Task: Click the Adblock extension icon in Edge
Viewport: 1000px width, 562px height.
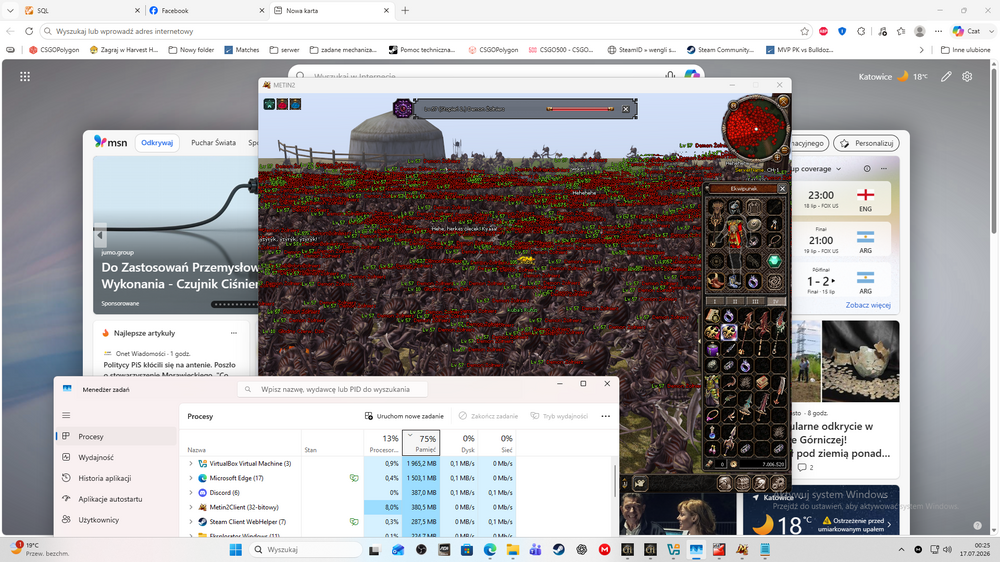Action: point(823,31)
